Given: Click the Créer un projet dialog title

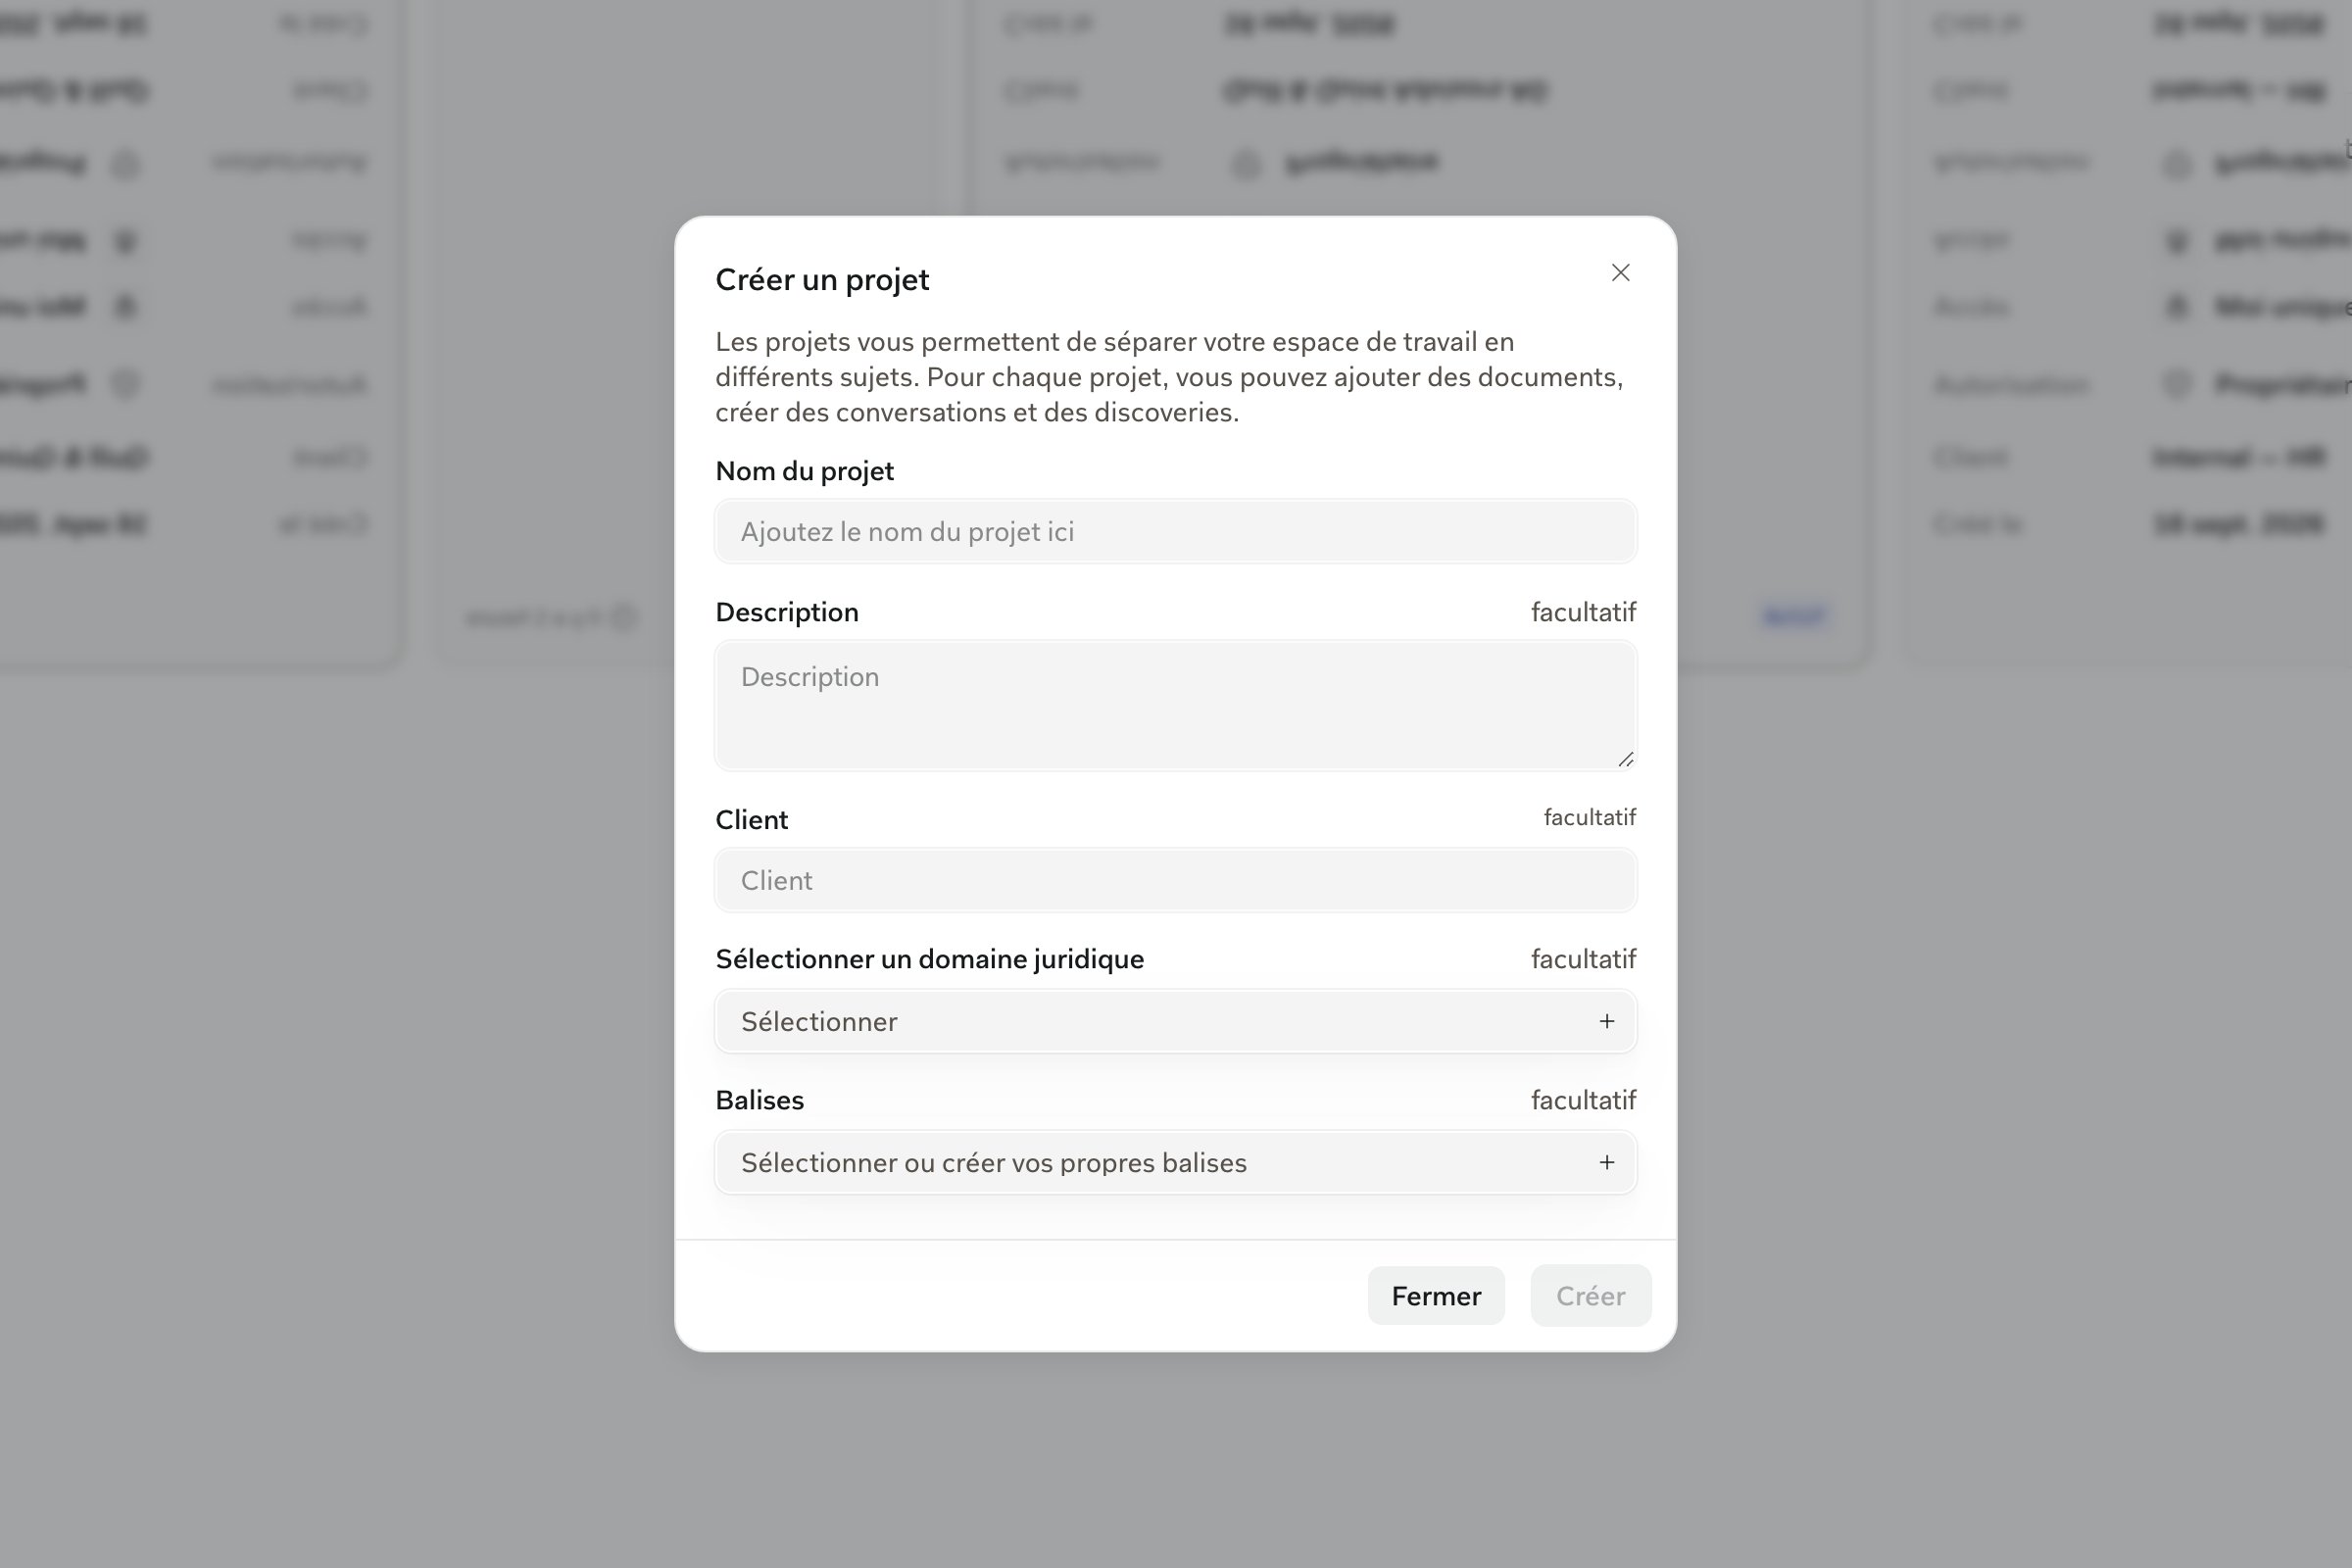Looking at the screenshot, I should point(822,280).
